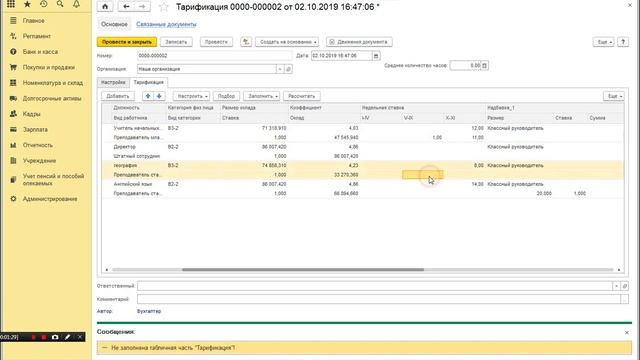
Task: Expand the Организация dropdown arrow
Action: 280,69
